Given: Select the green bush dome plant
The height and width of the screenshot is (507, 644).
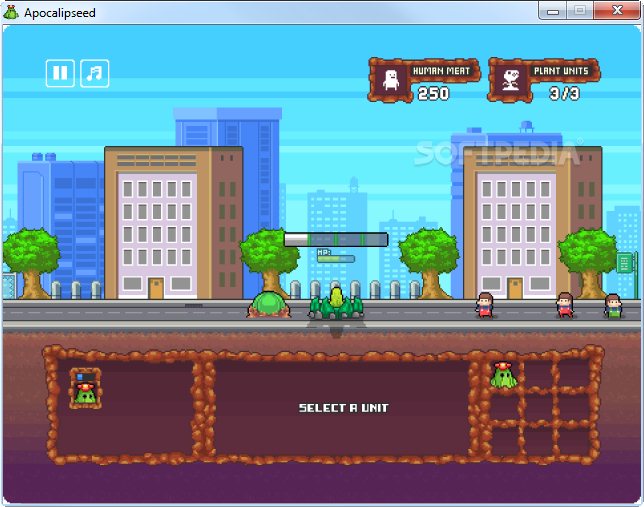Looking at the screenshot, I should pos(269,304).
